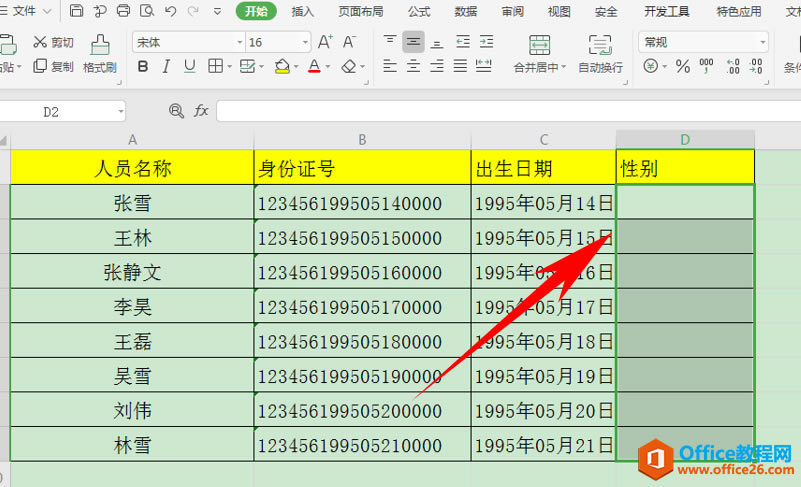The width and height of the screenshot is (801, 487).
Task: Toggle Underline formatting
Action: [x=188, y=67]
